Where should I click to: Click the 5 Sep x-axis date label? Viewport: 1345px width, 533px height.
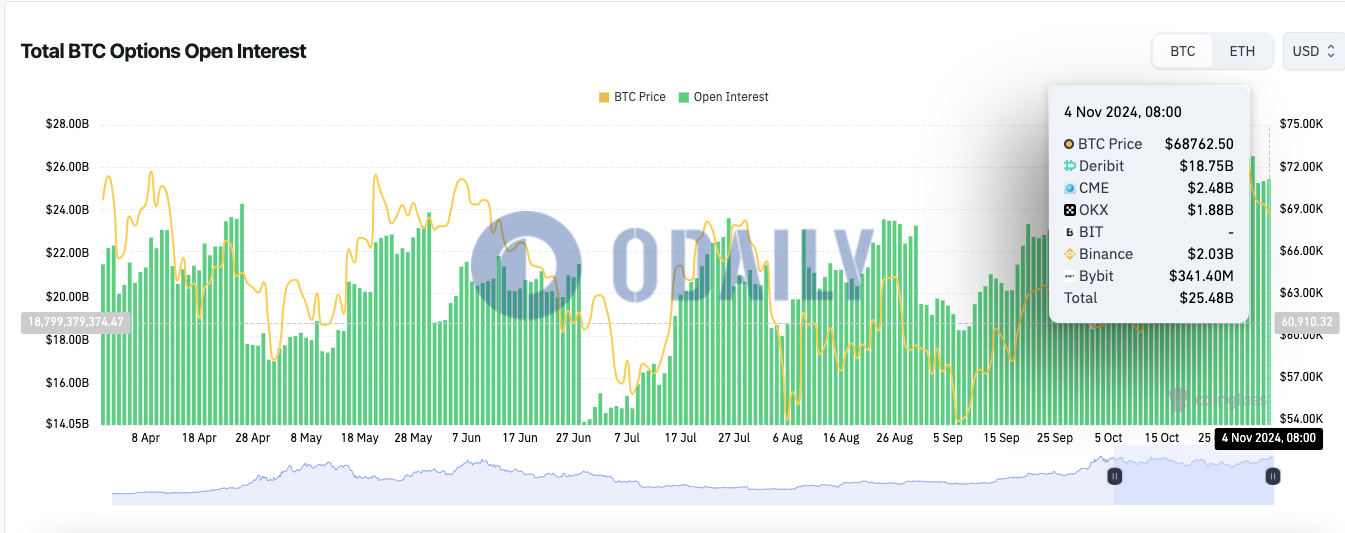point(948,438)
